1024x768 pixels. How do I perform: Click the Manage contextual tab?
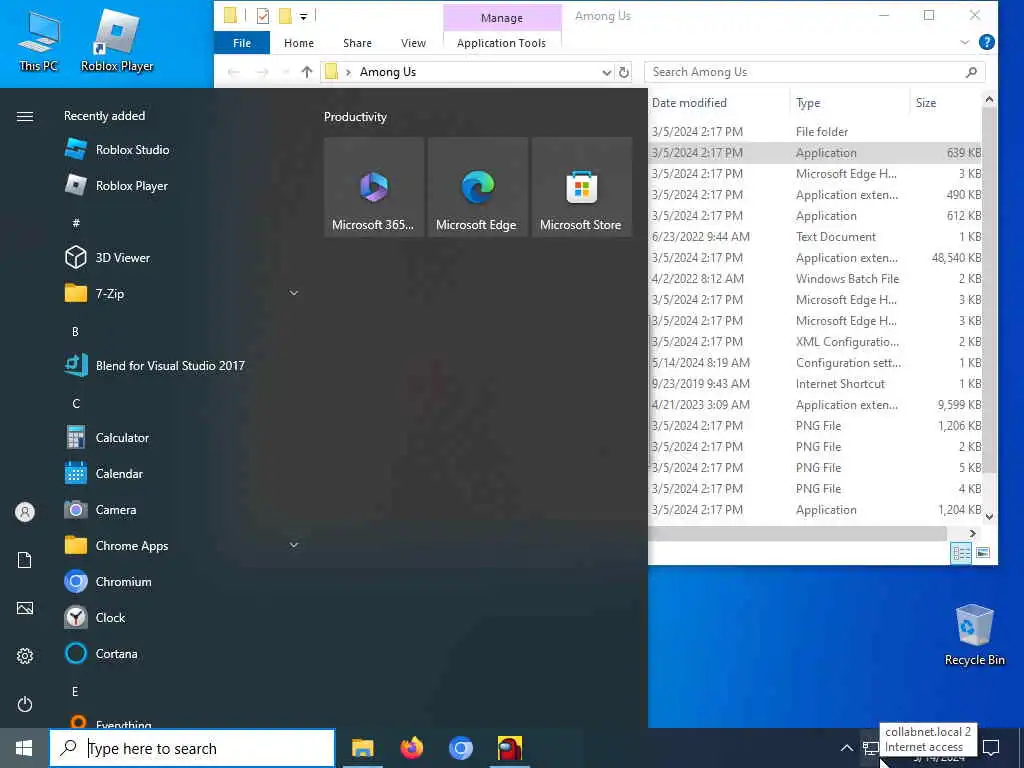(x=502, y=18)
